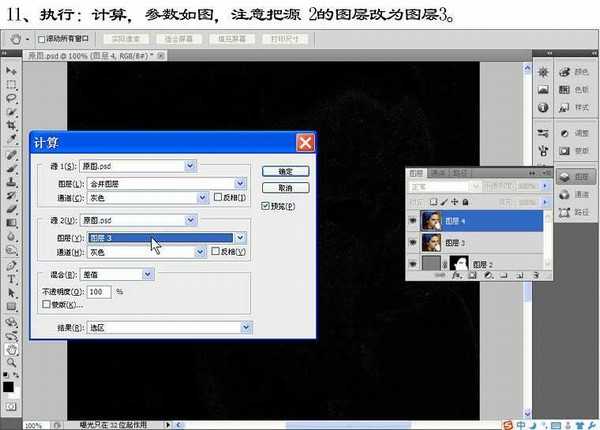
Task: Click the 确定 (OK) button
Action: coord(285,171)
